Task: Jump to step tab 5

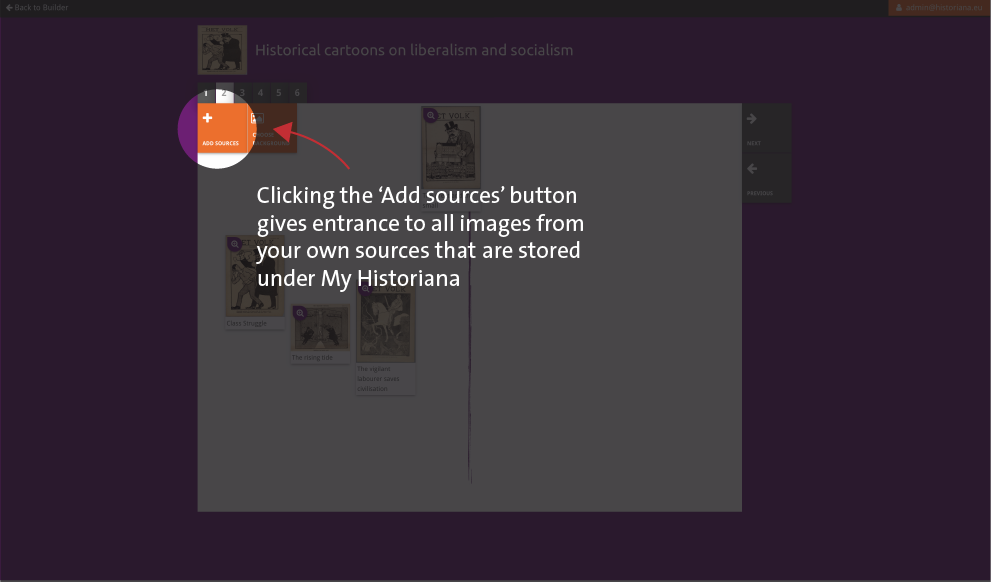Action: [278, 93]
